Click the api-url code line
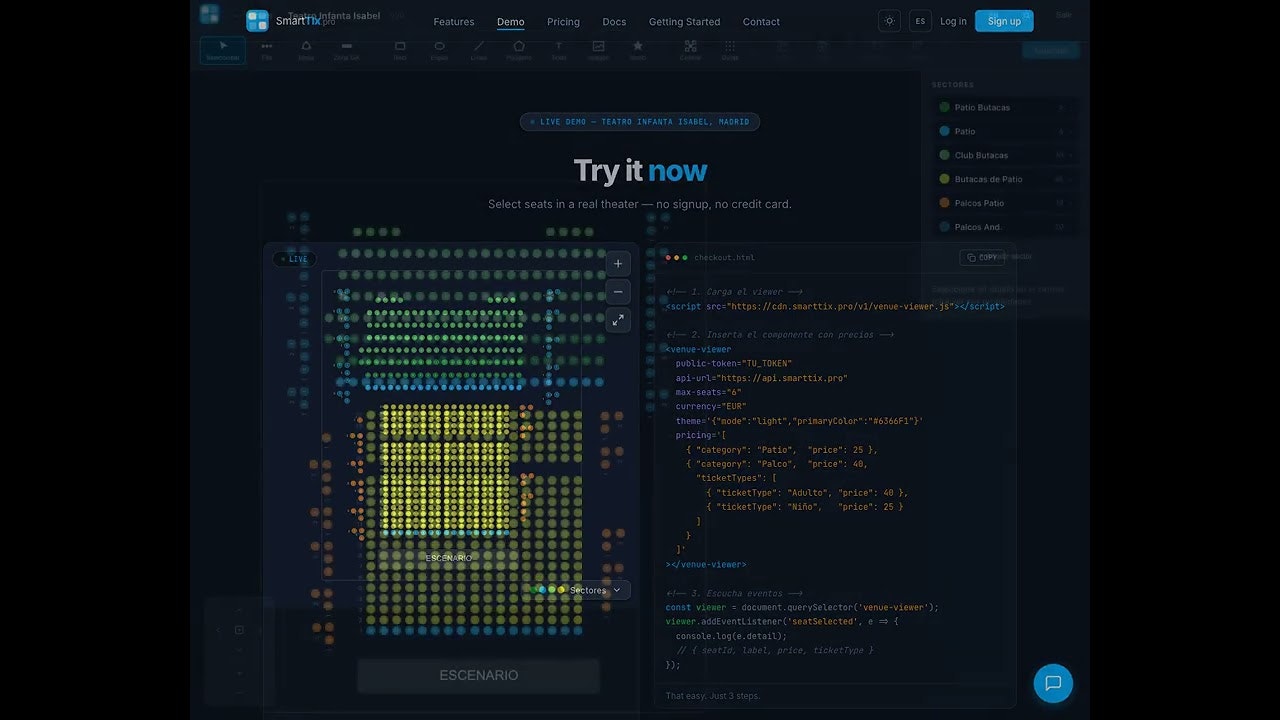This screenshot has height=720, width=1280. coord(761,378)
